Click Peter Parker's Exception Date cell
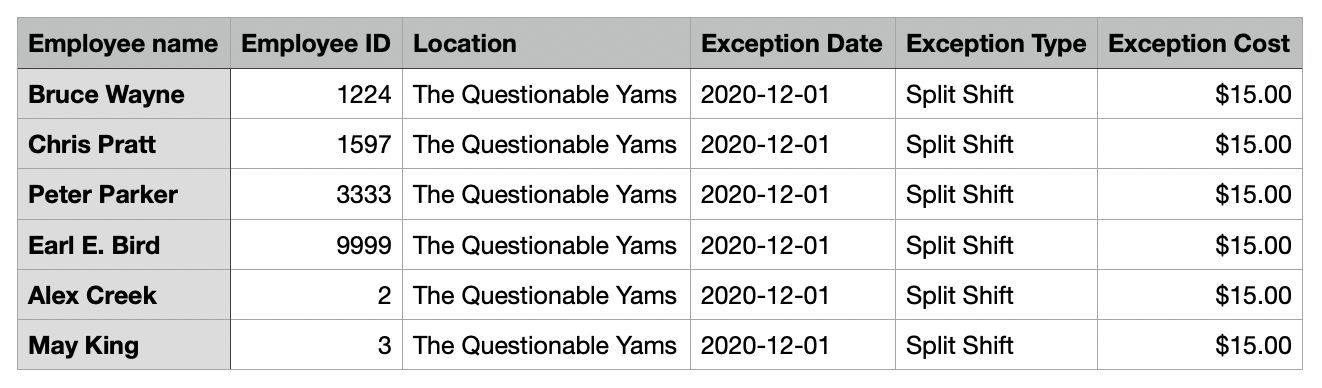Viewport: 1322px width, 388px height. (793, 195)
